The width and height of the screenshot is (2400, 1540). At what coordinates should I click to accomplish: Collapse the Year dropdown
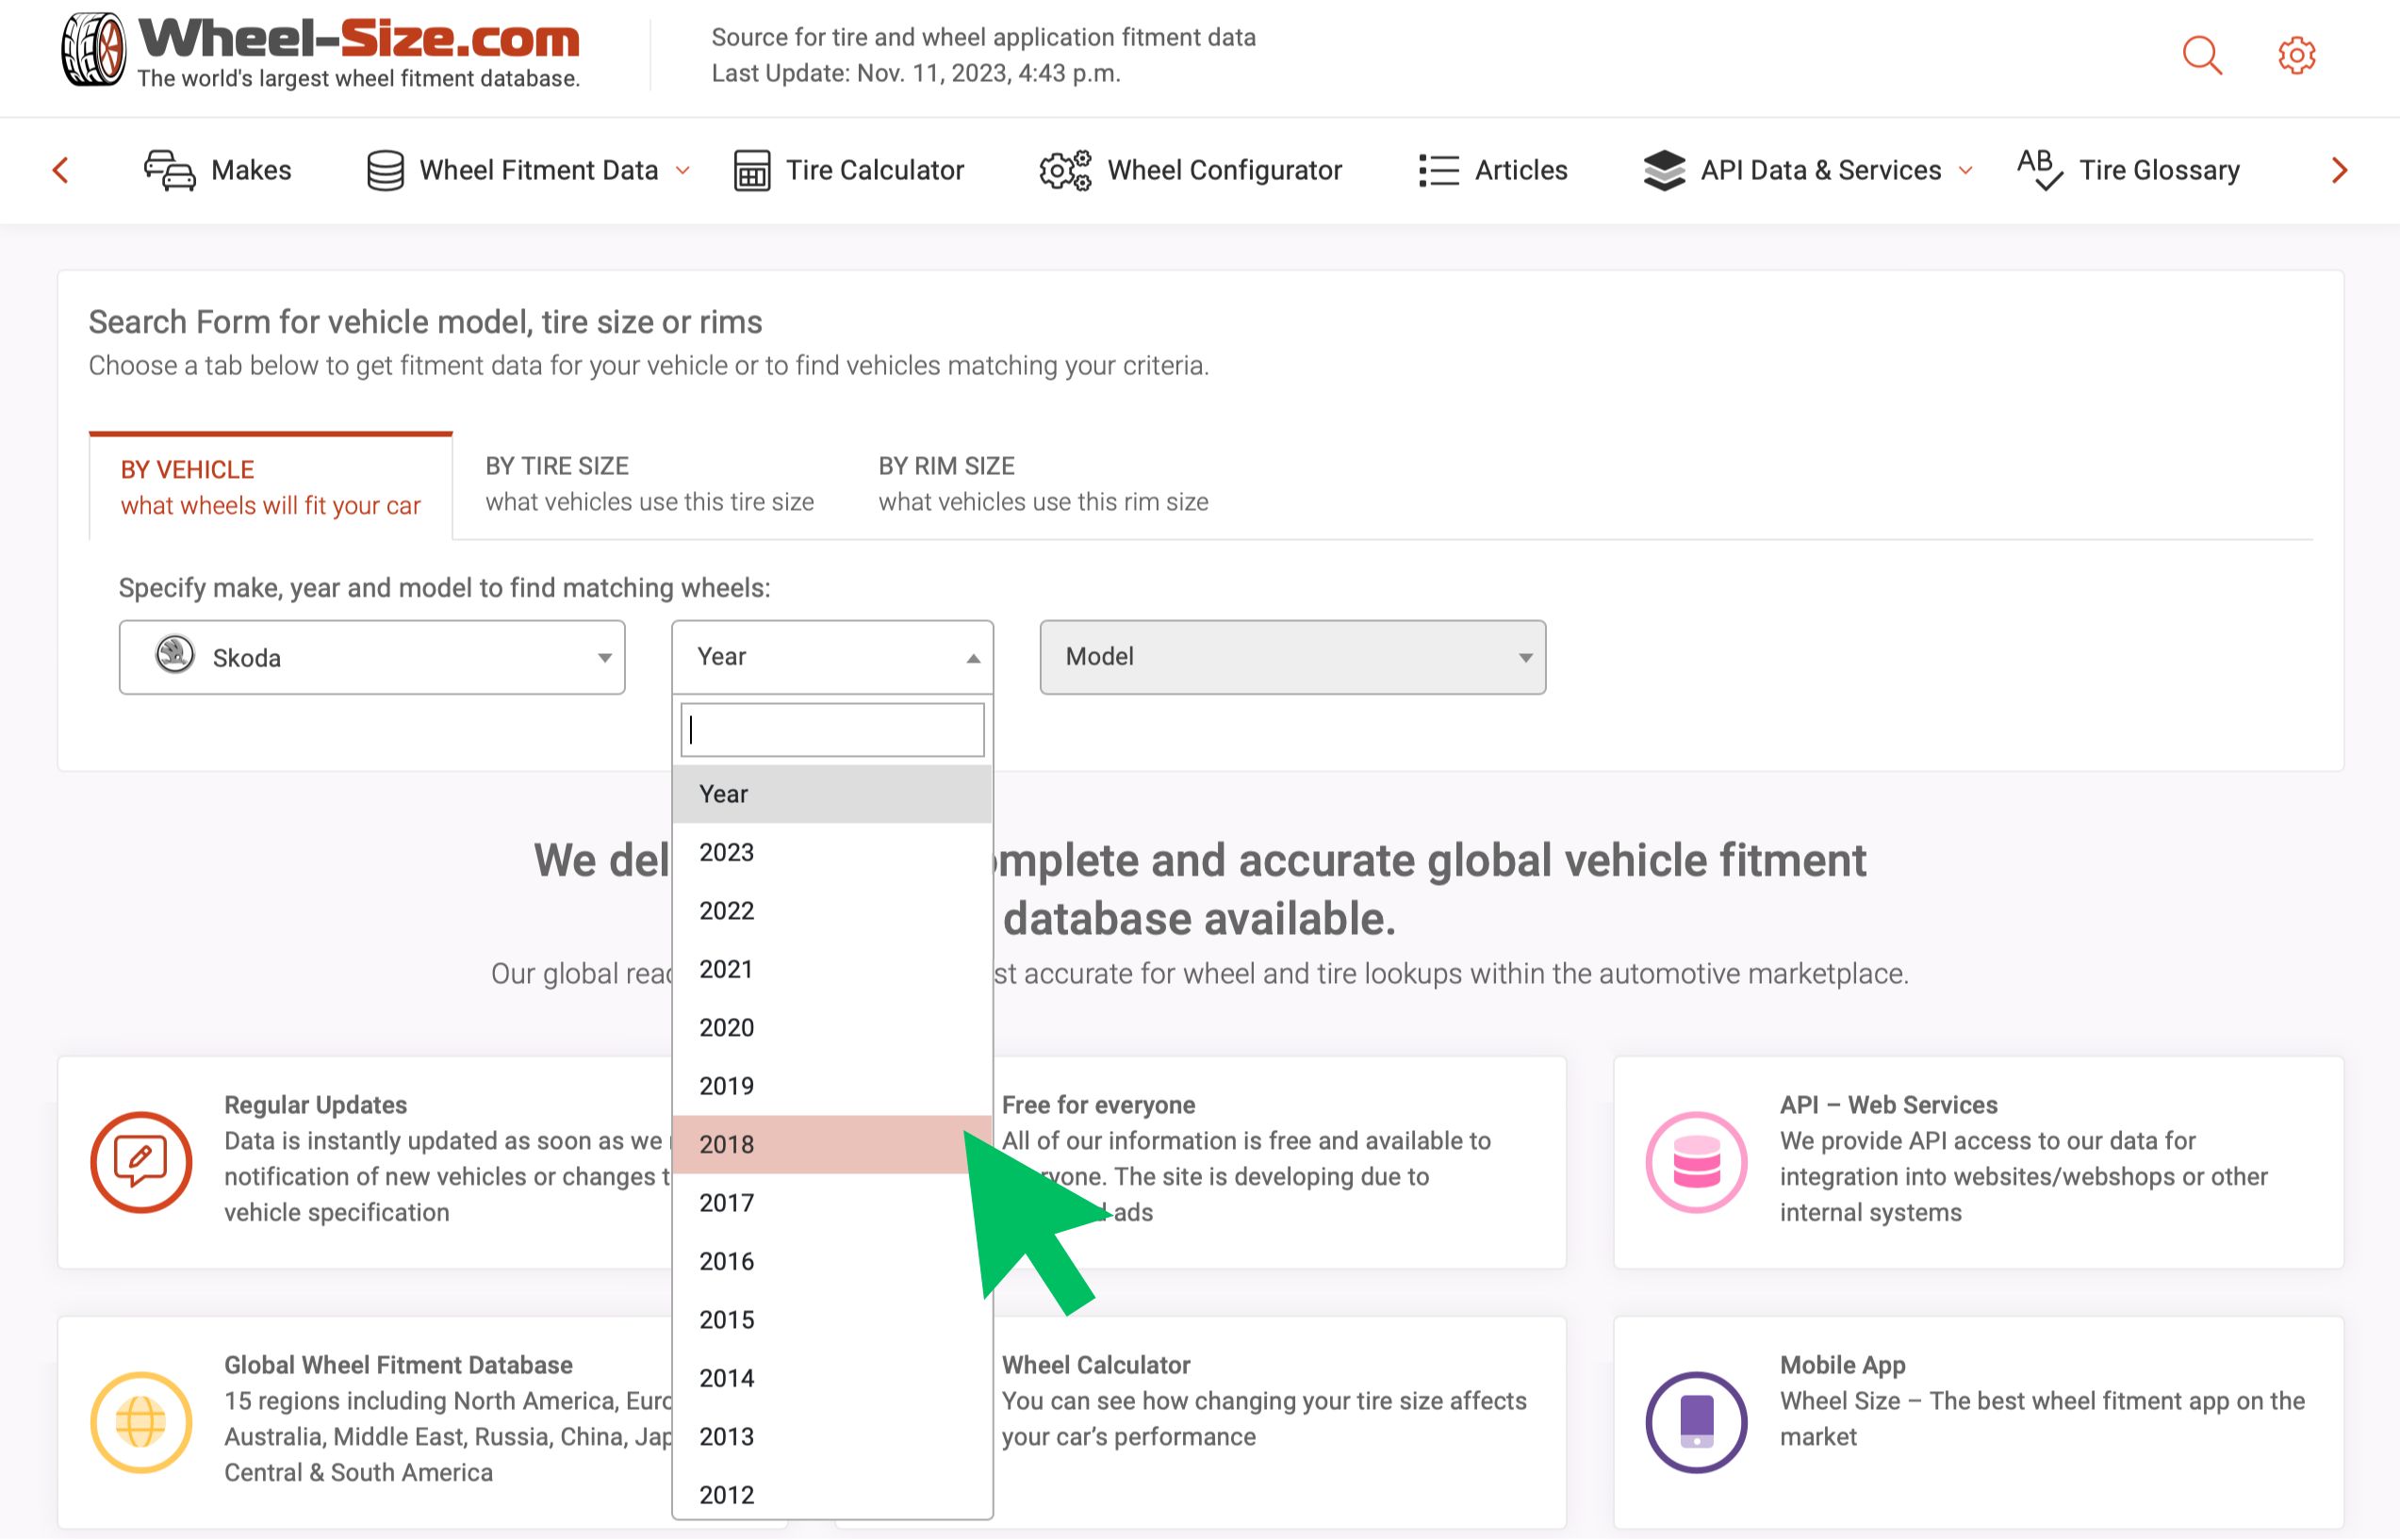tap(832, 657)
